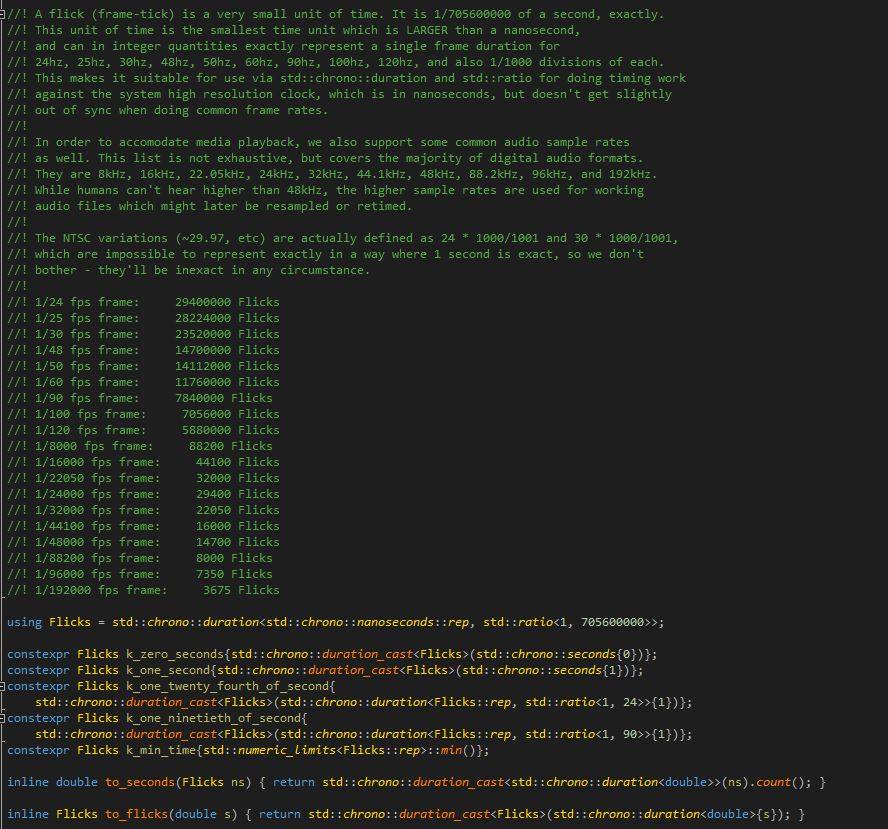The width and height of the screenshot is (888, 829).
Task: Click the k_one_twenty_fourth_of_second identifier
Action: tap(228, 686)
